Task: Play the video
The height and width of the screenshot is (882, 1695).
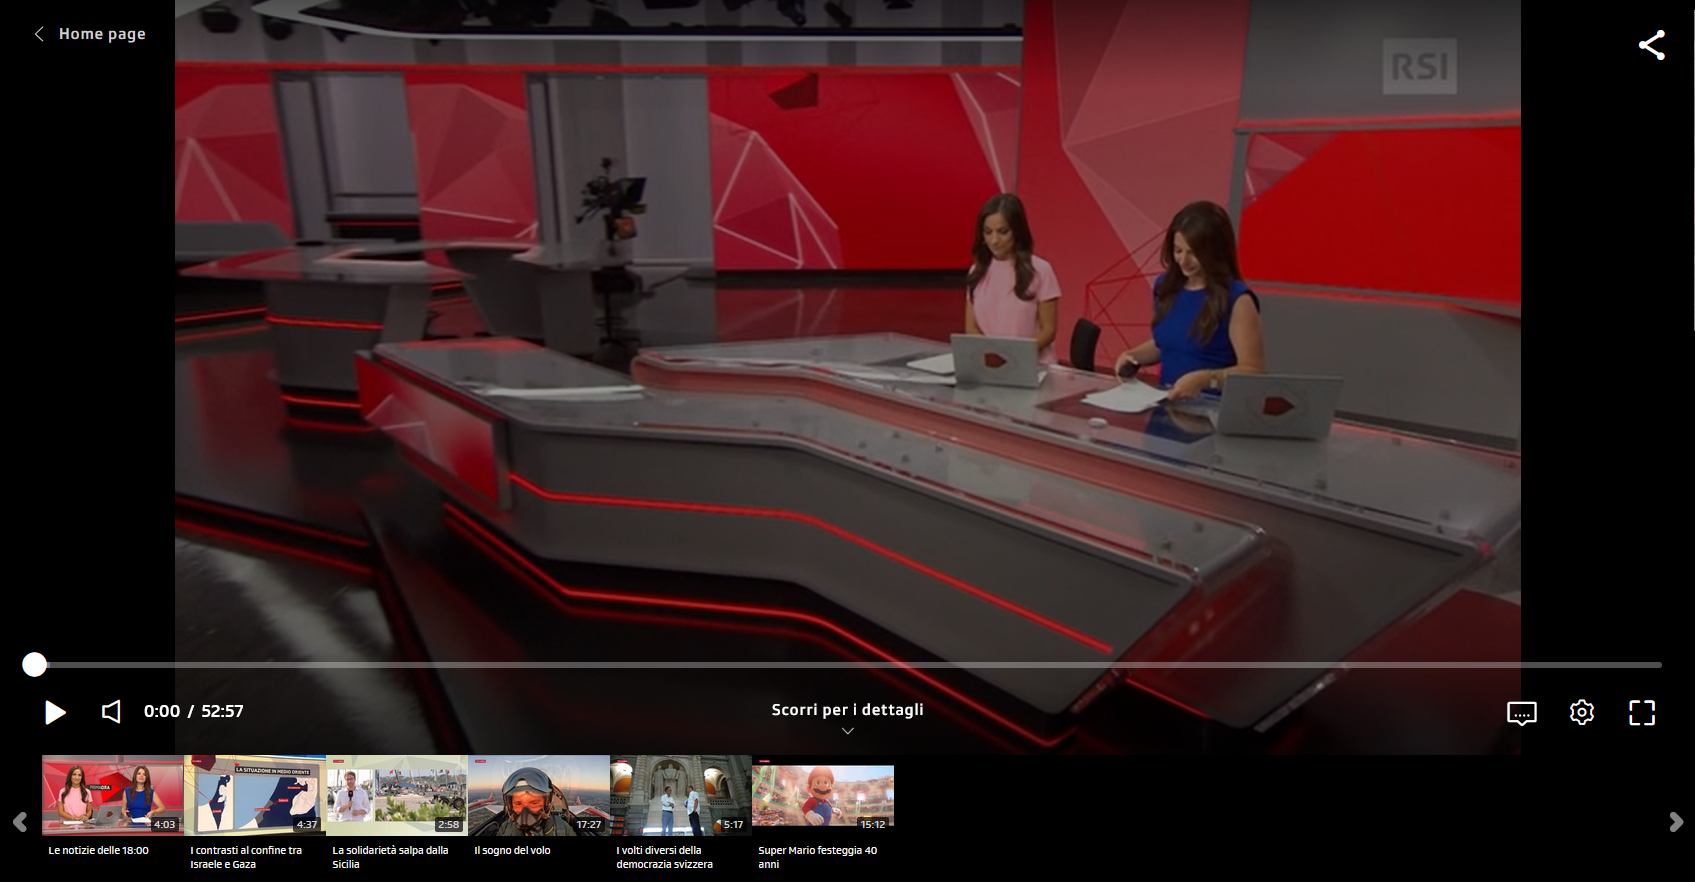Action: click(x=55, y=712)
